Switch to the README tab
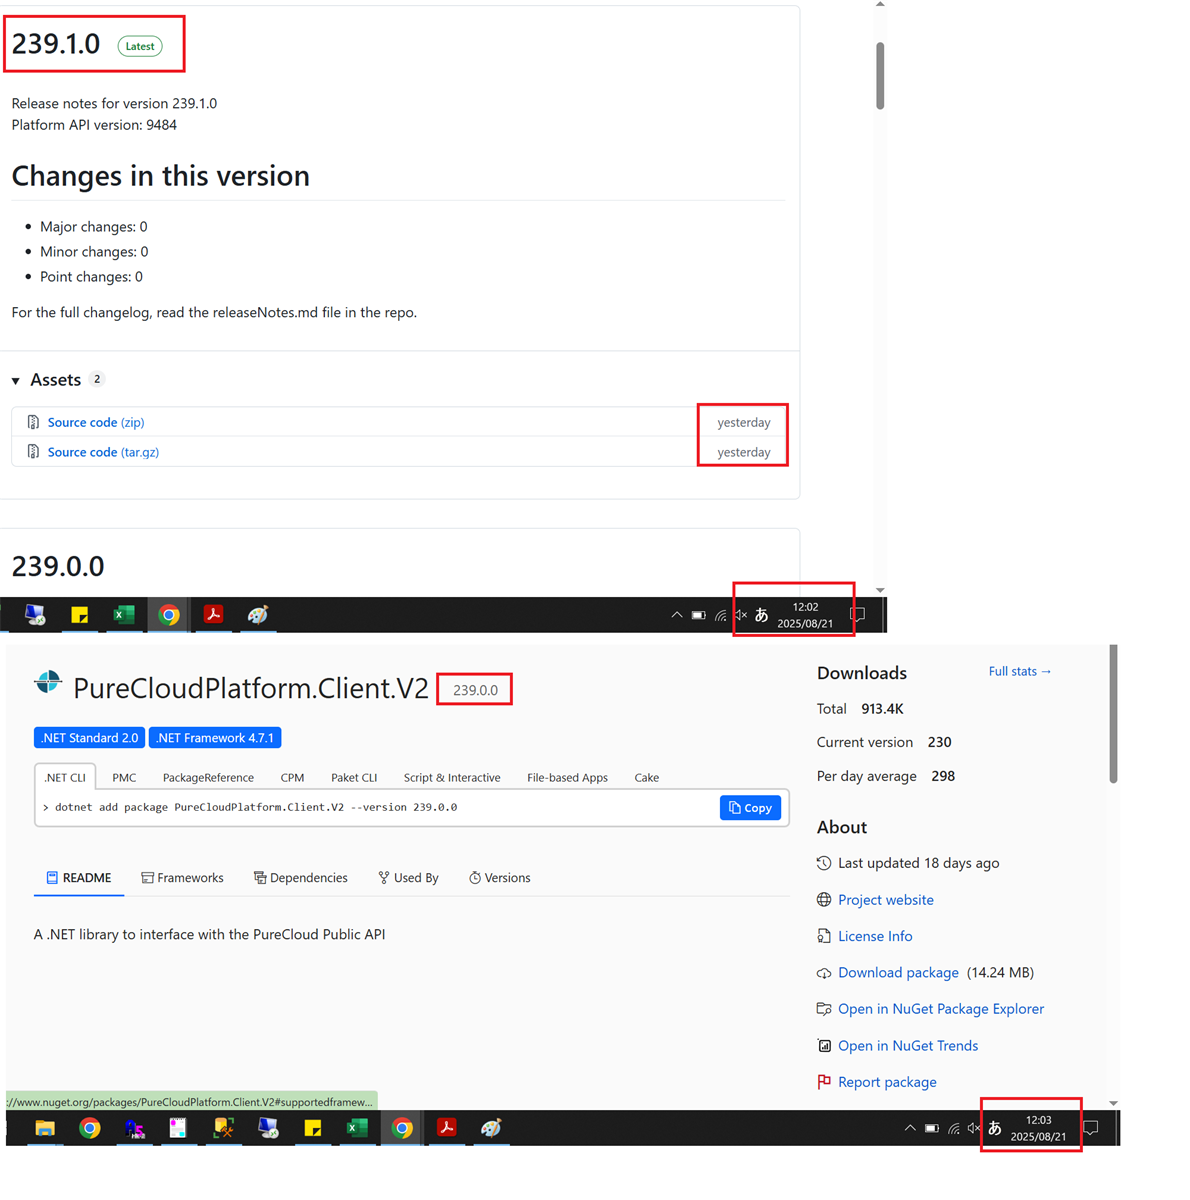The image size is (1190, 1200). [79, 878]
